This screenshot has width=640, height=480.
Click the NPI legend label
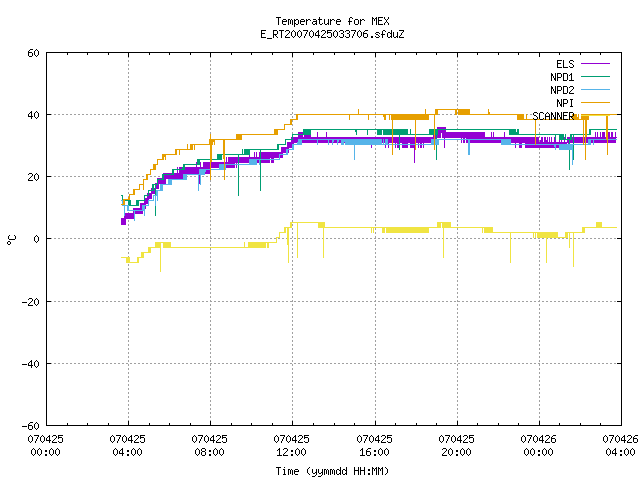[x=565, y=103]
